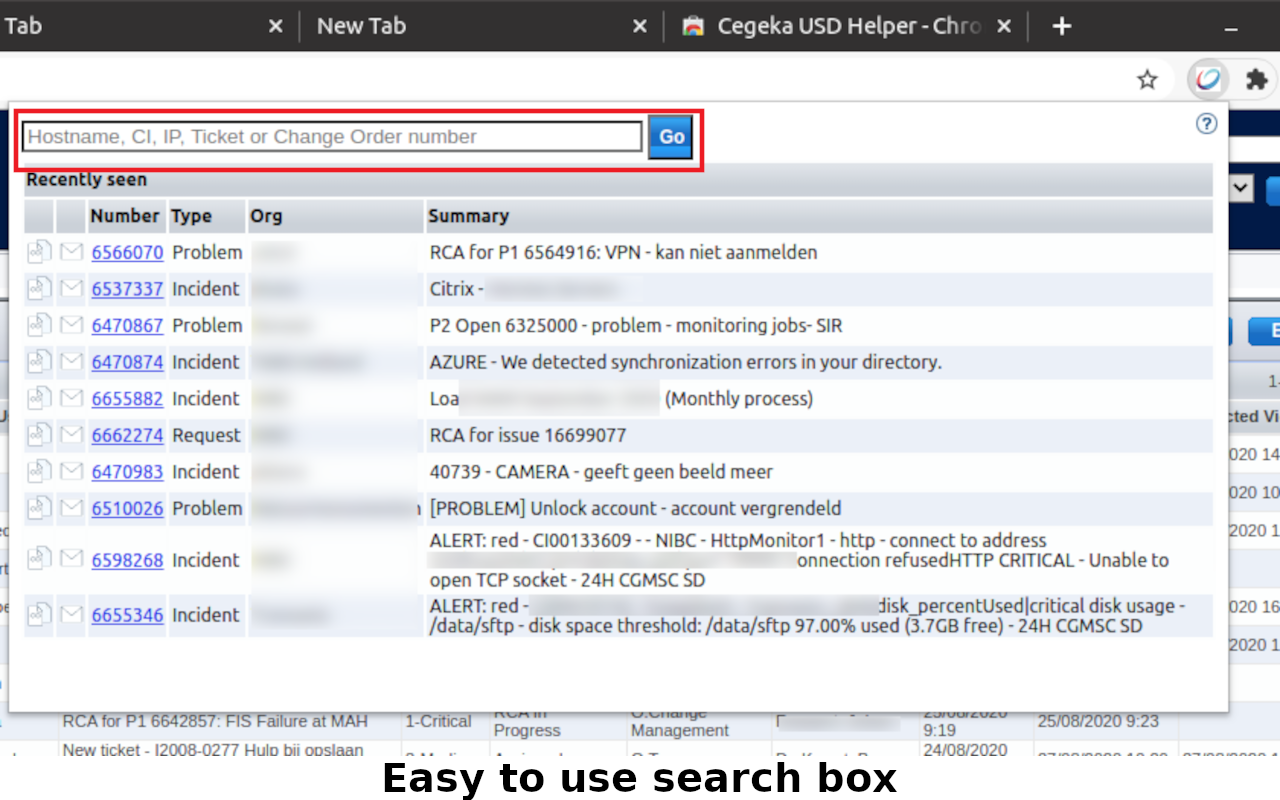Screen dimensions: 1280x800
Task: Open ticket link 6662274
Action: (127, 436)
